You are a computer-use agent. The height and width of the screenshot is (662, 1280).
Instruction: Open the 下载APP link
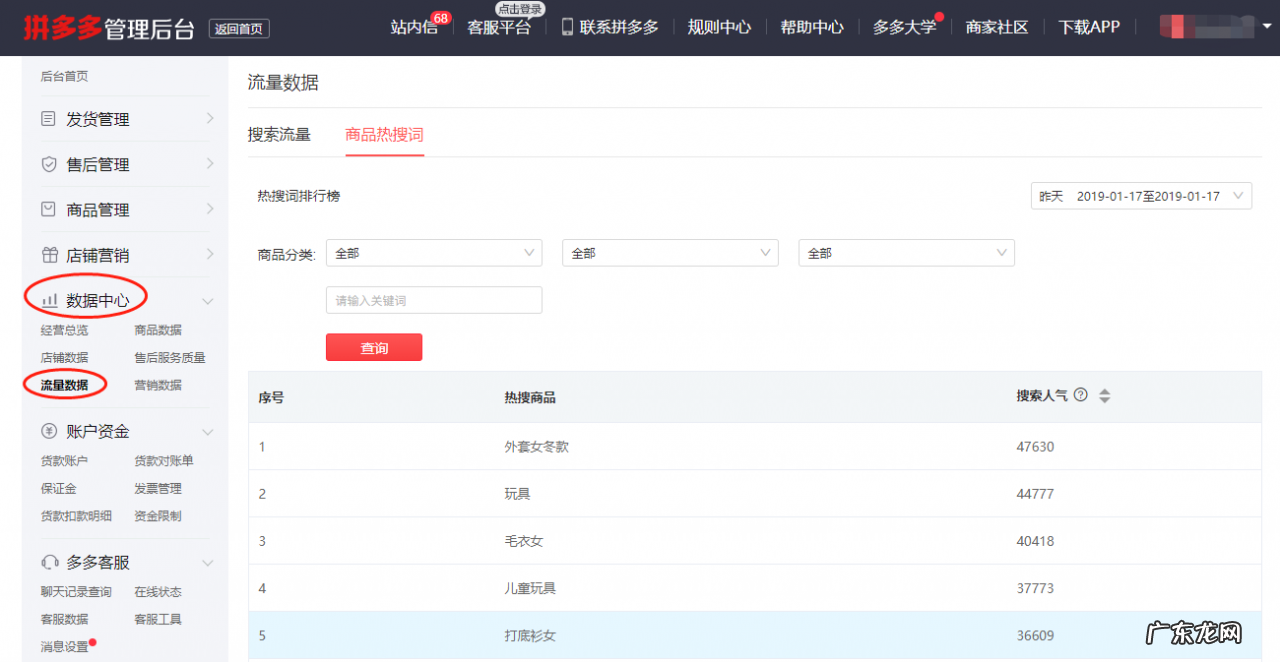1088,26
